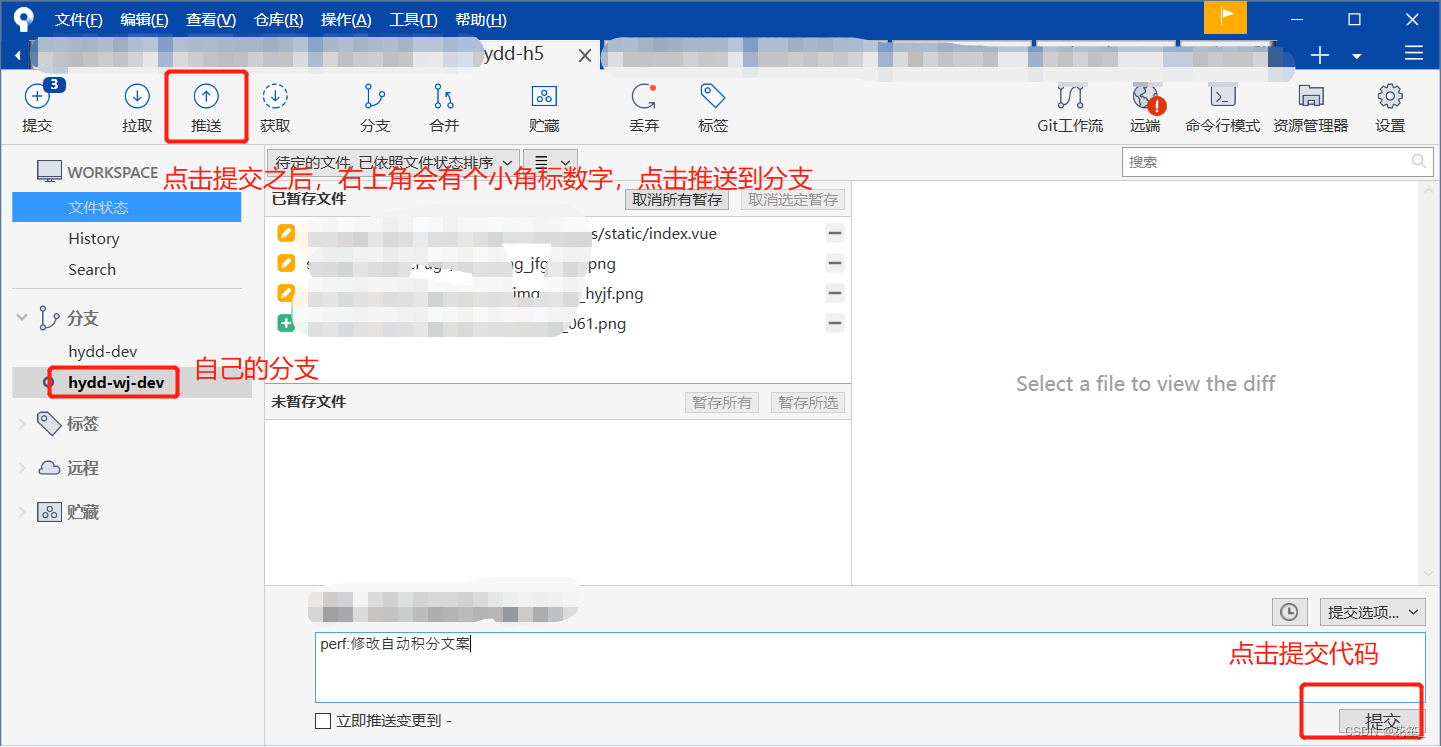1441x747 pixels.
Task: Toggle 立即推送变更到 checkbox
Action: [322, 720]
